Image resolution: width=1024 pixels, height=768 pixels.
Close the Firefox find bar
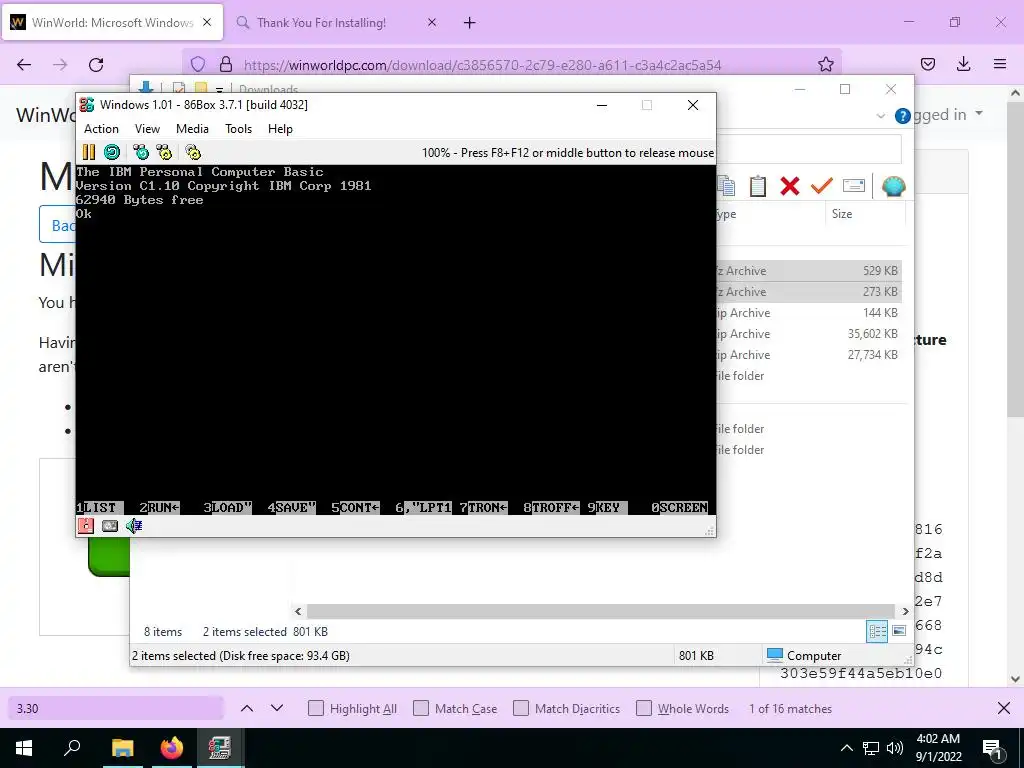point(1004,709)
